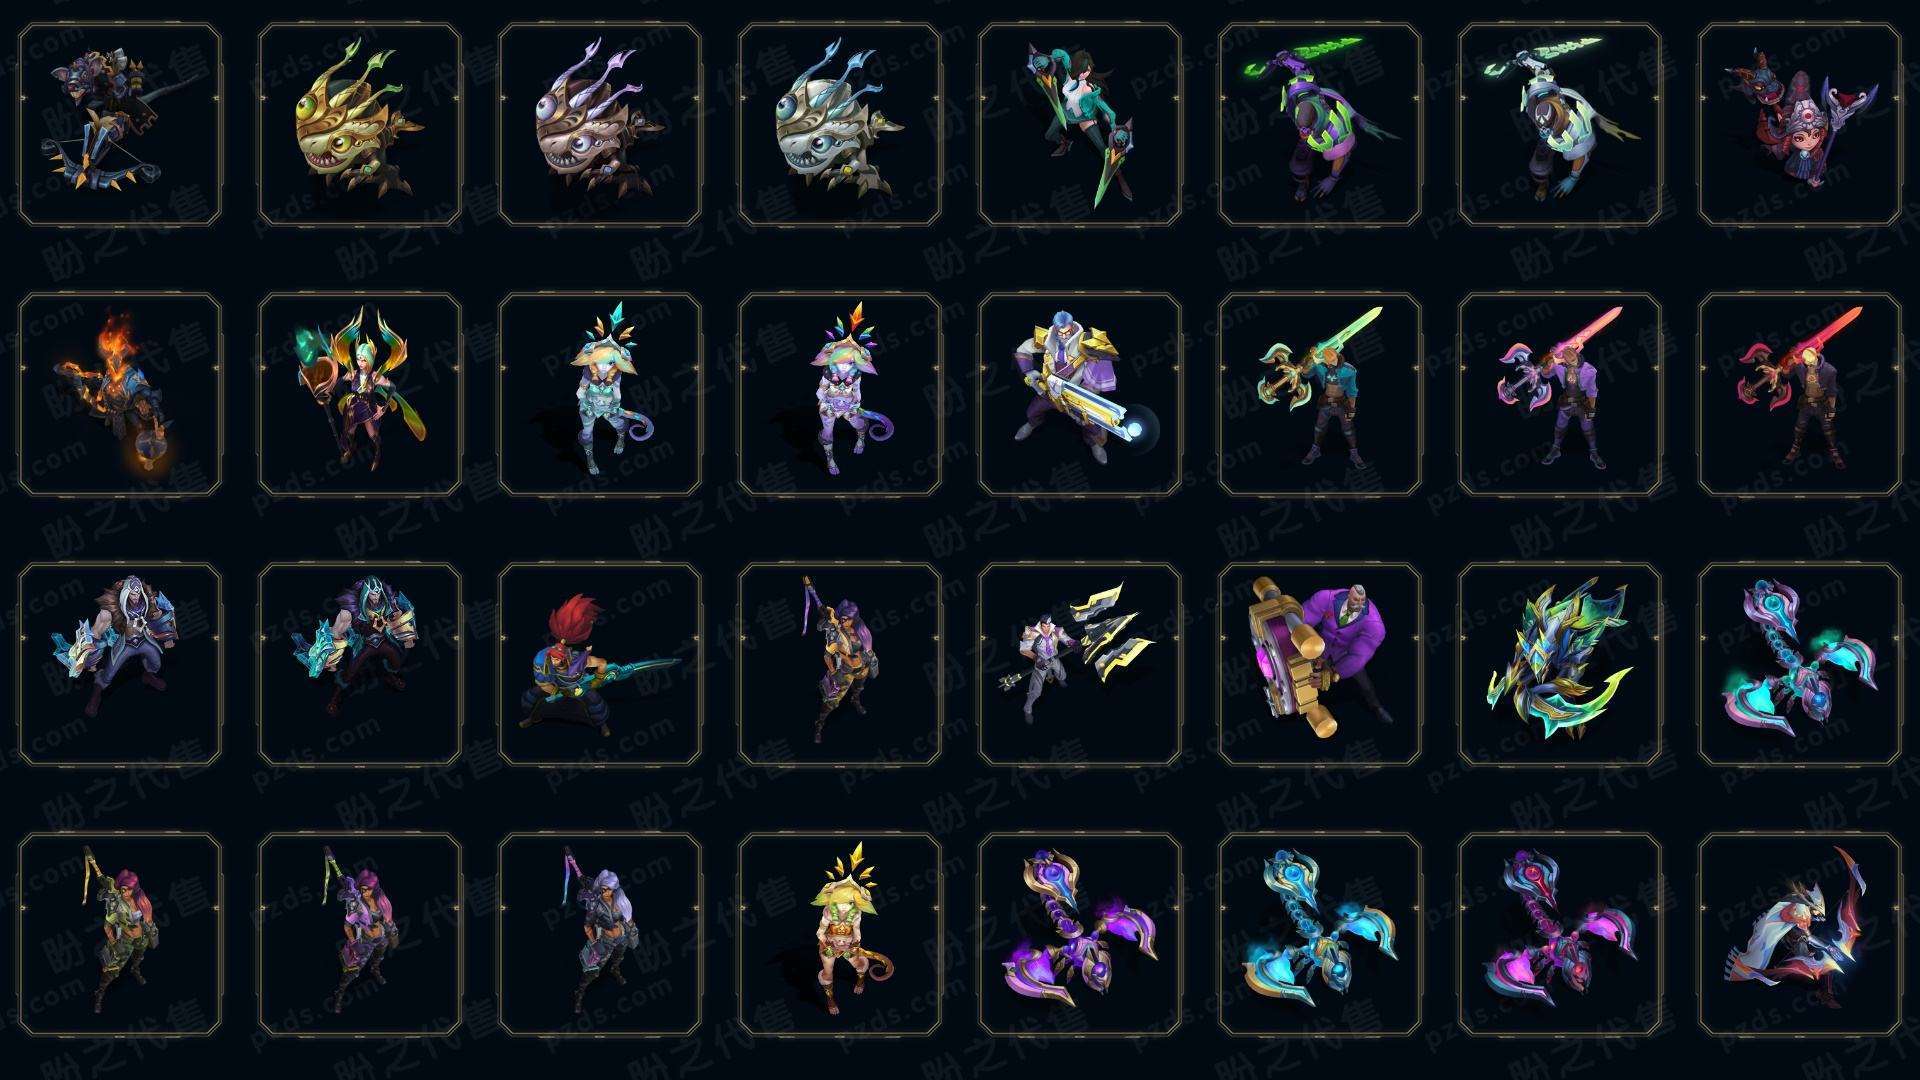
Task: Pick the silver-white fish-monster skin tile
Action: 840,124
